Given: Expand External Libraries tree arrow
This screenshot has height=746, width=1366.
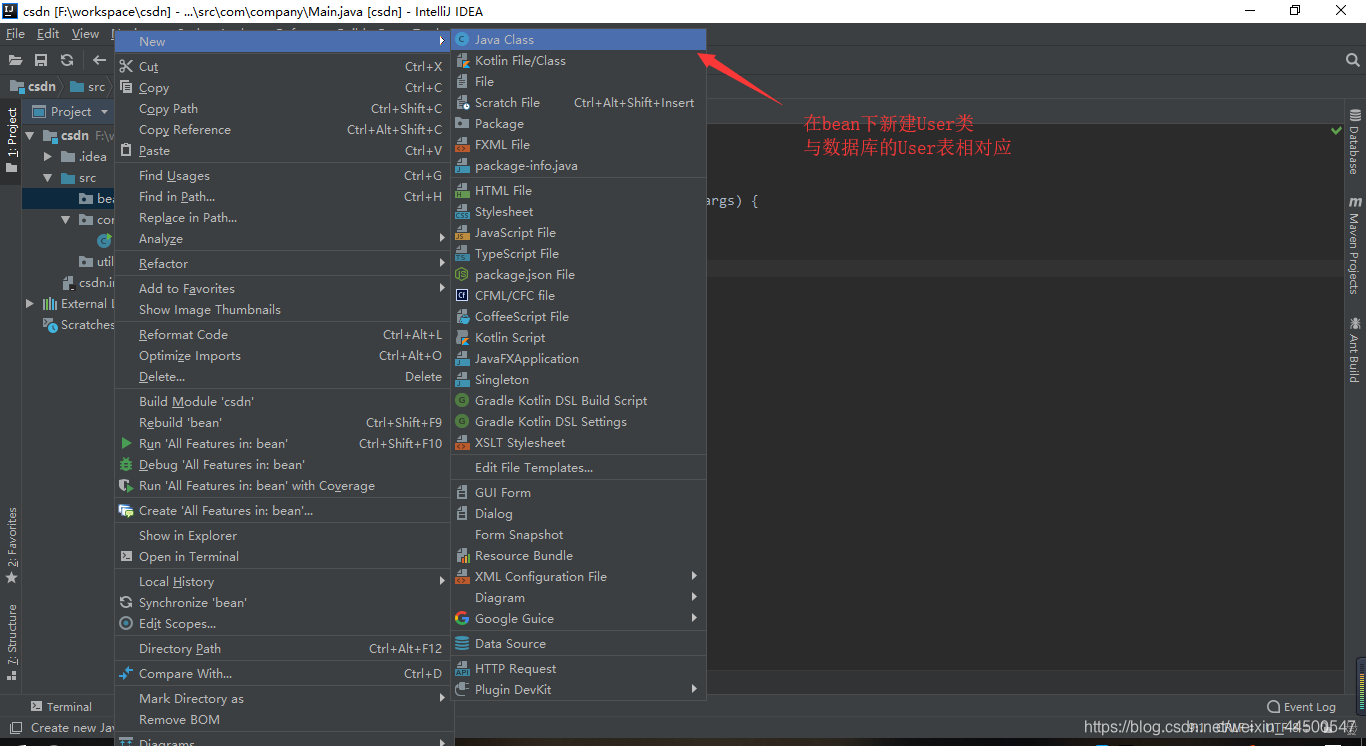Looking at the screenshot, I should (30, 303).
